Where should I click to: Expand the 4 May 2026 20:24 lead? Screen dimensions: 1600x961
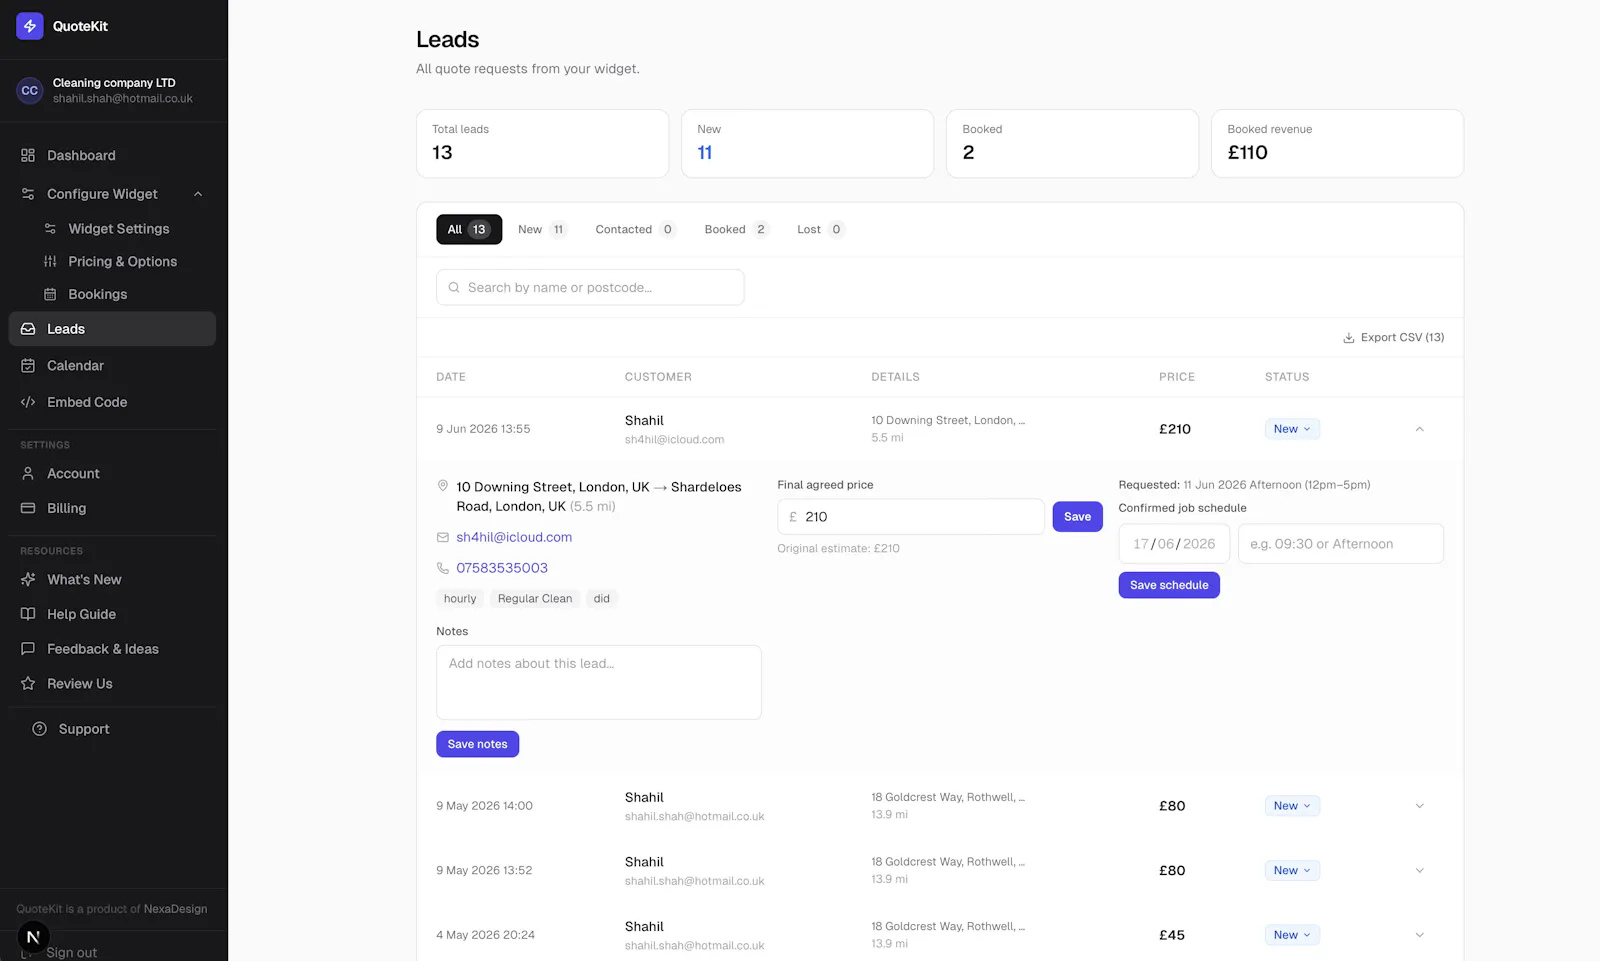click(x=1419, y=935)
